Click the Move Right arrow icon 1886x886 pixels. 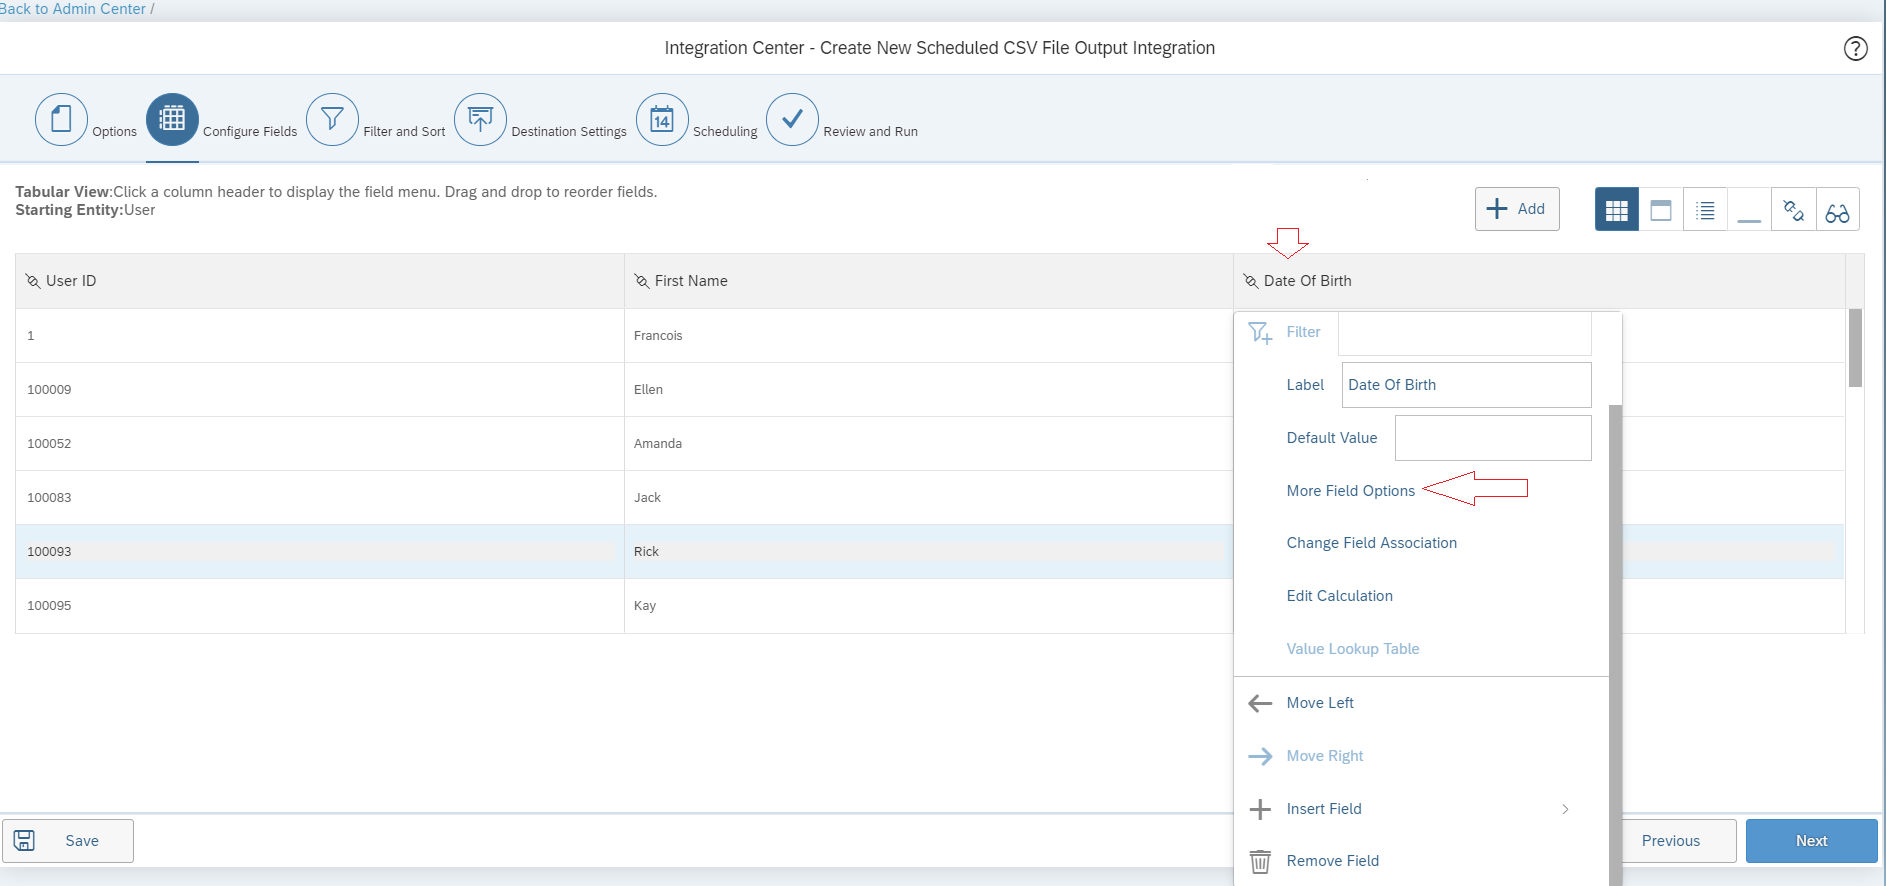[x=1260, y=756]
